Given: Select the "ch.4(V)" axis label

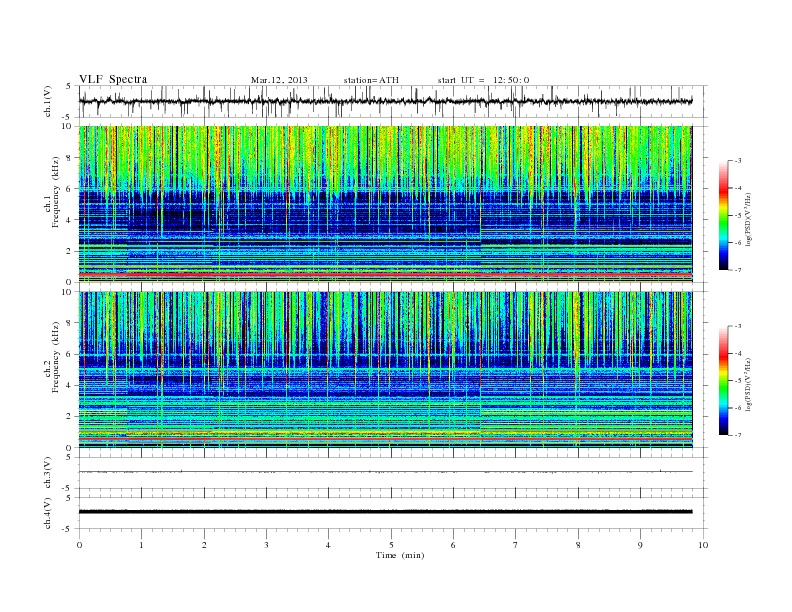Looking at the screenshot, I should [x=48, y=513].
